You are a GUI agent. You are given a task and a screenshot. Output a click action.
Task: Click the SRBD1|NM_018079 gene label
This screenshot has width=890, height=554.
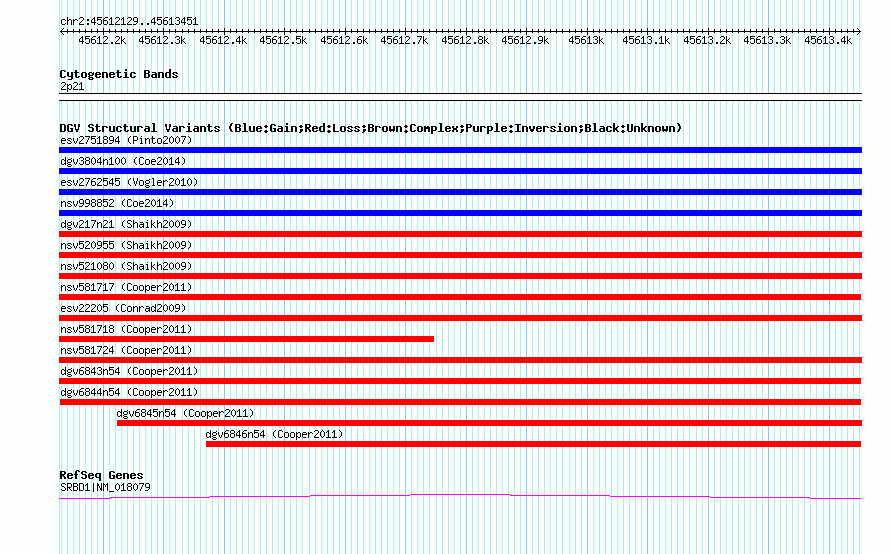105,488
